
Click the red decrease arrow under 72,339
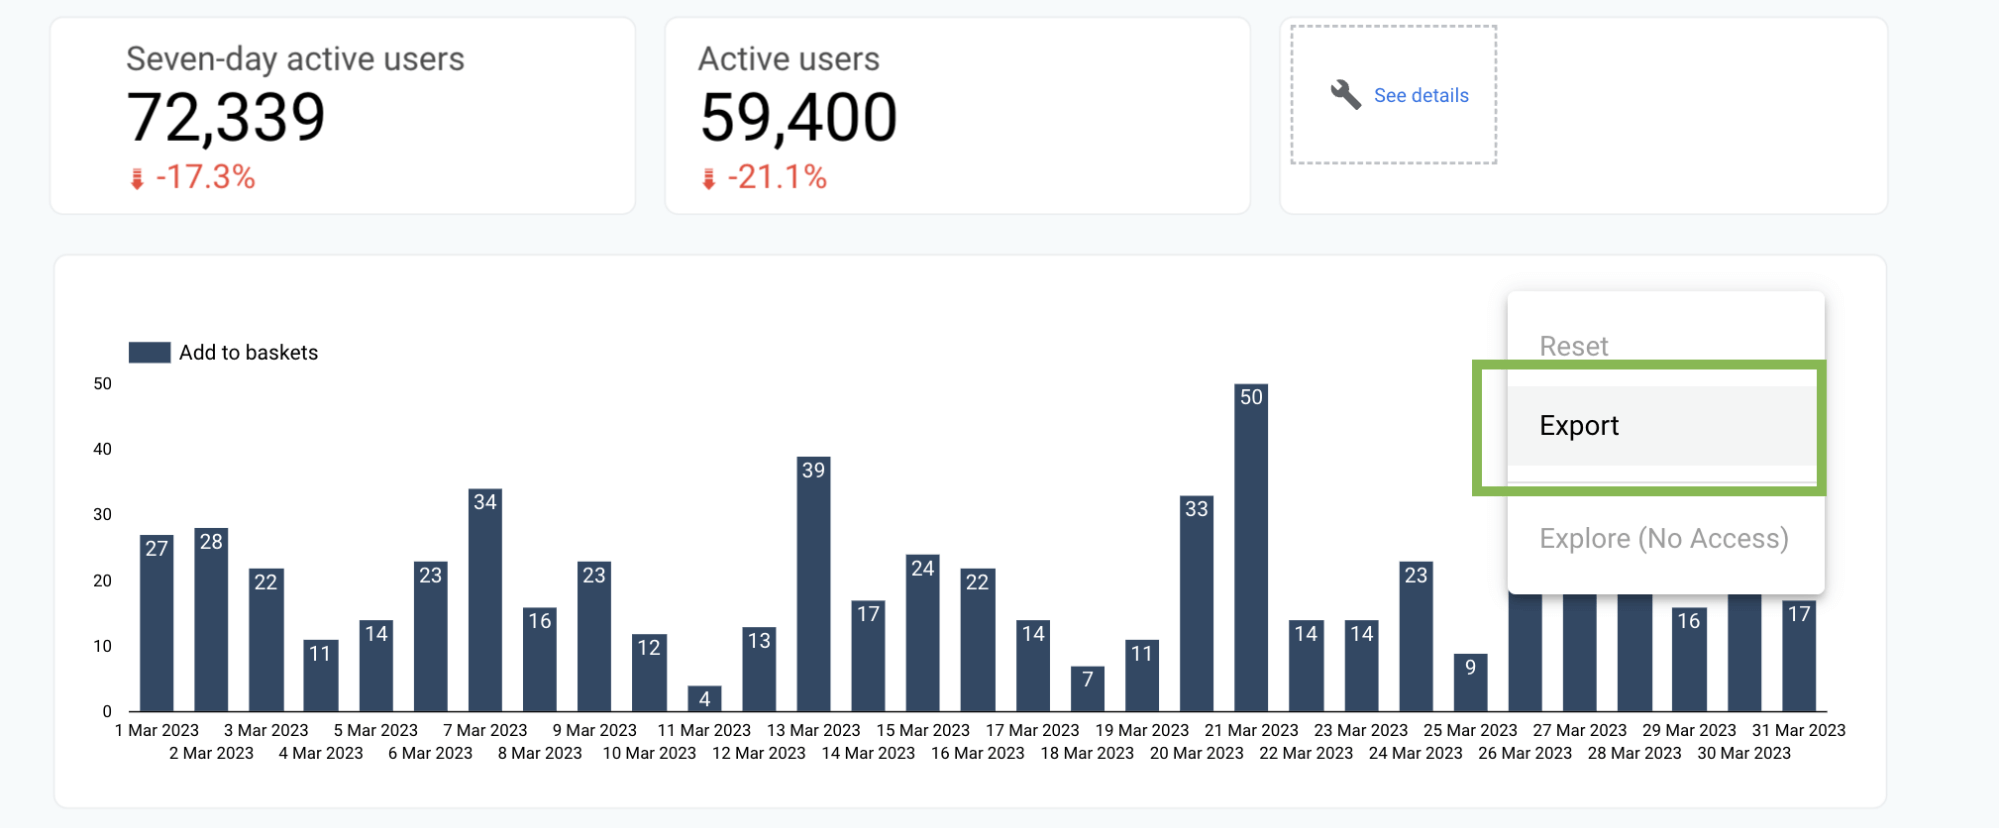[x=138, y=178]
